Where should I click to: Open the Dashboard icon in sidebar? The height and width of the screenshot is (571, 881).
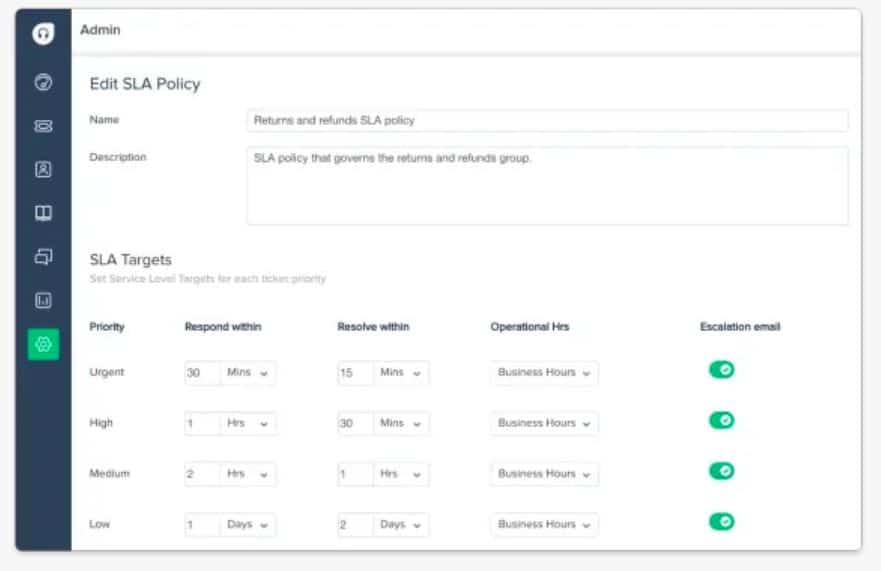click(43, 83)
